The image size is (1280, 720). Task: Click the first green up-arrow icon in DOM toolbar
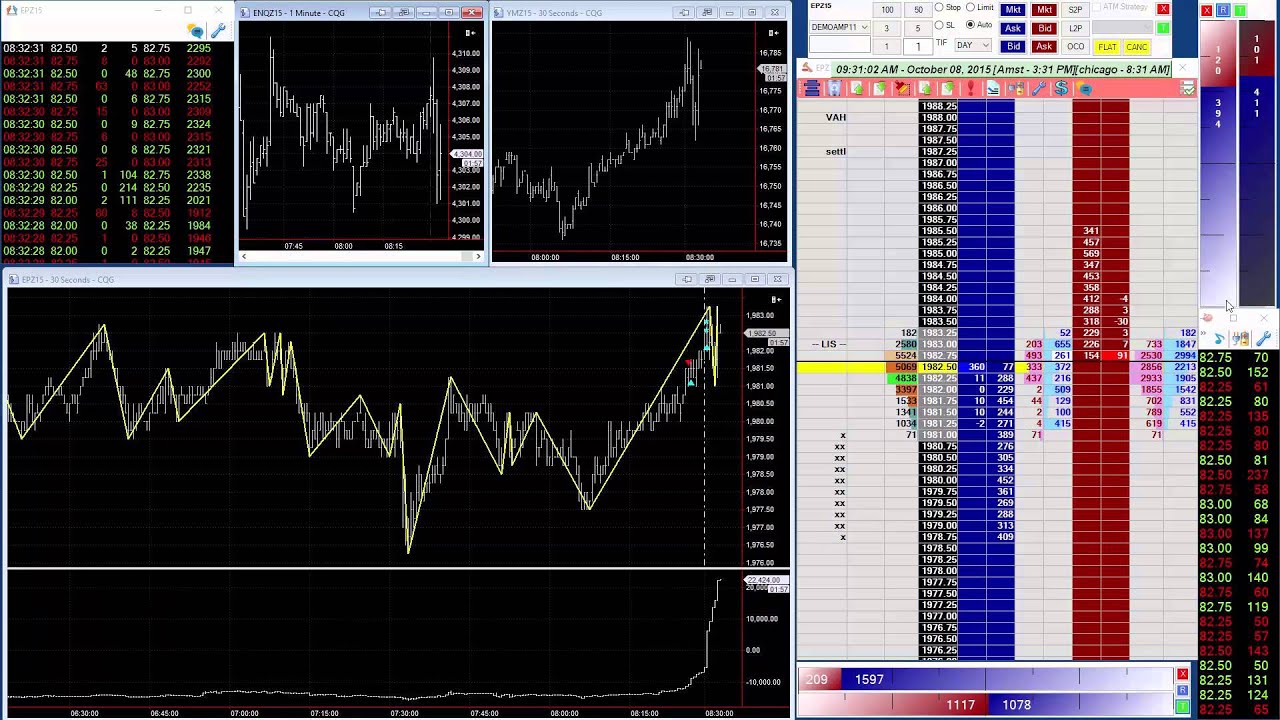point(857,88)
